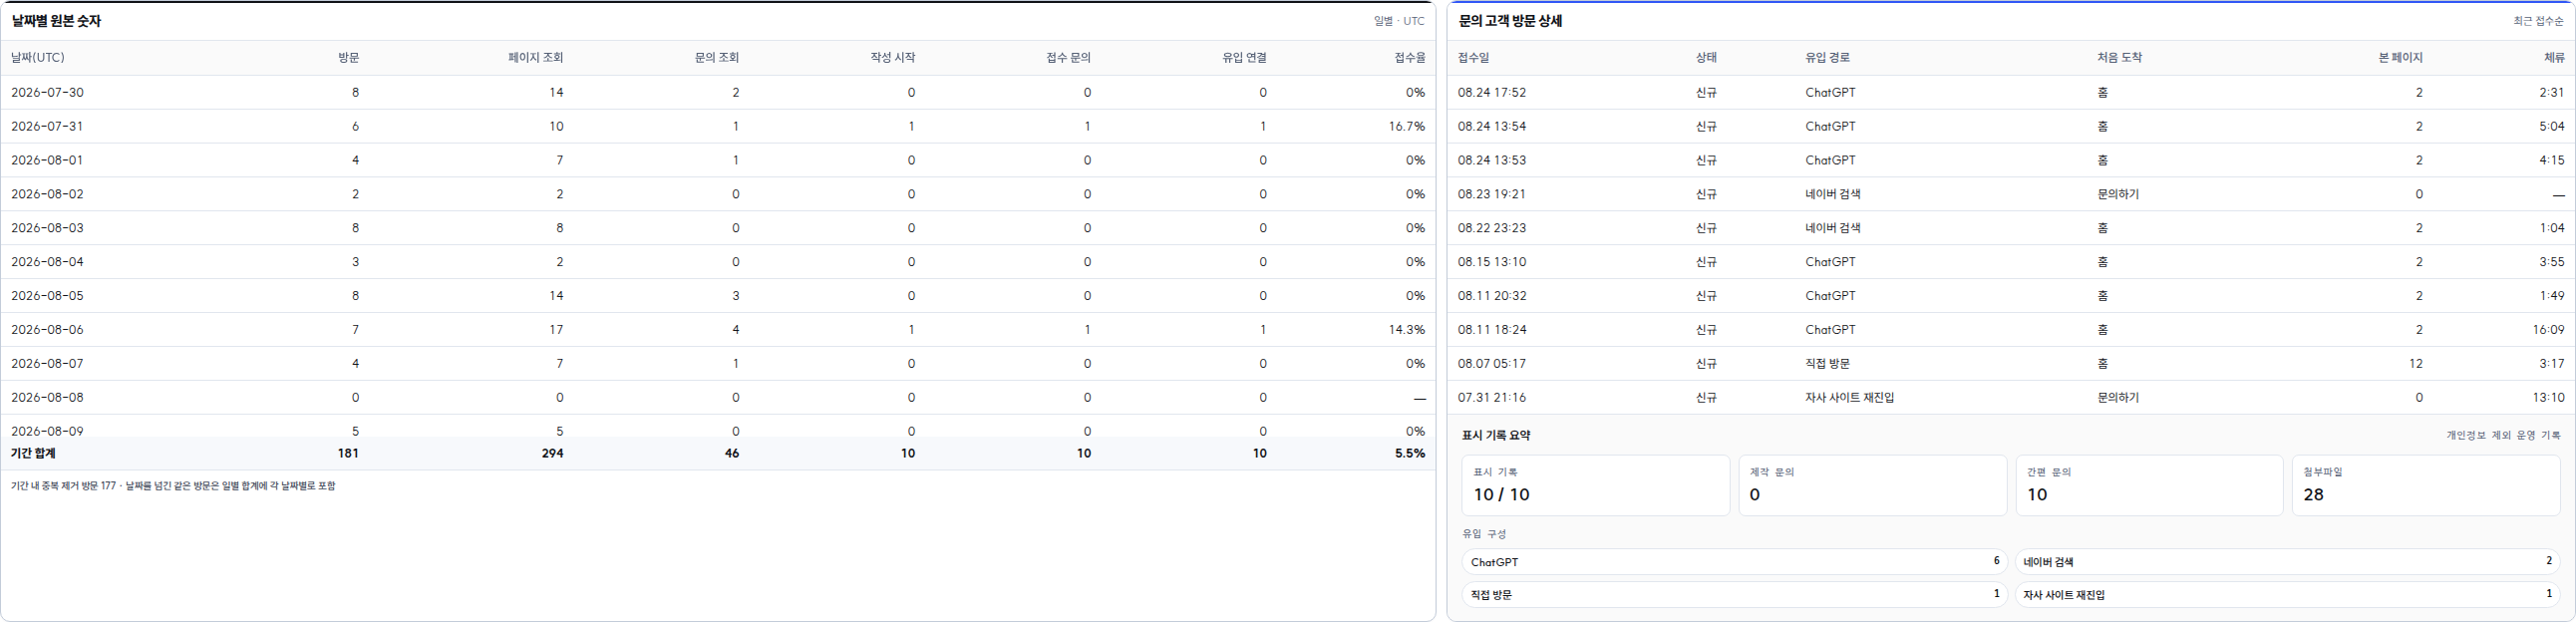Click the 접수율 column header
The width and height of the screenshot is (2576, 622).
click(x=1410, y=58)
